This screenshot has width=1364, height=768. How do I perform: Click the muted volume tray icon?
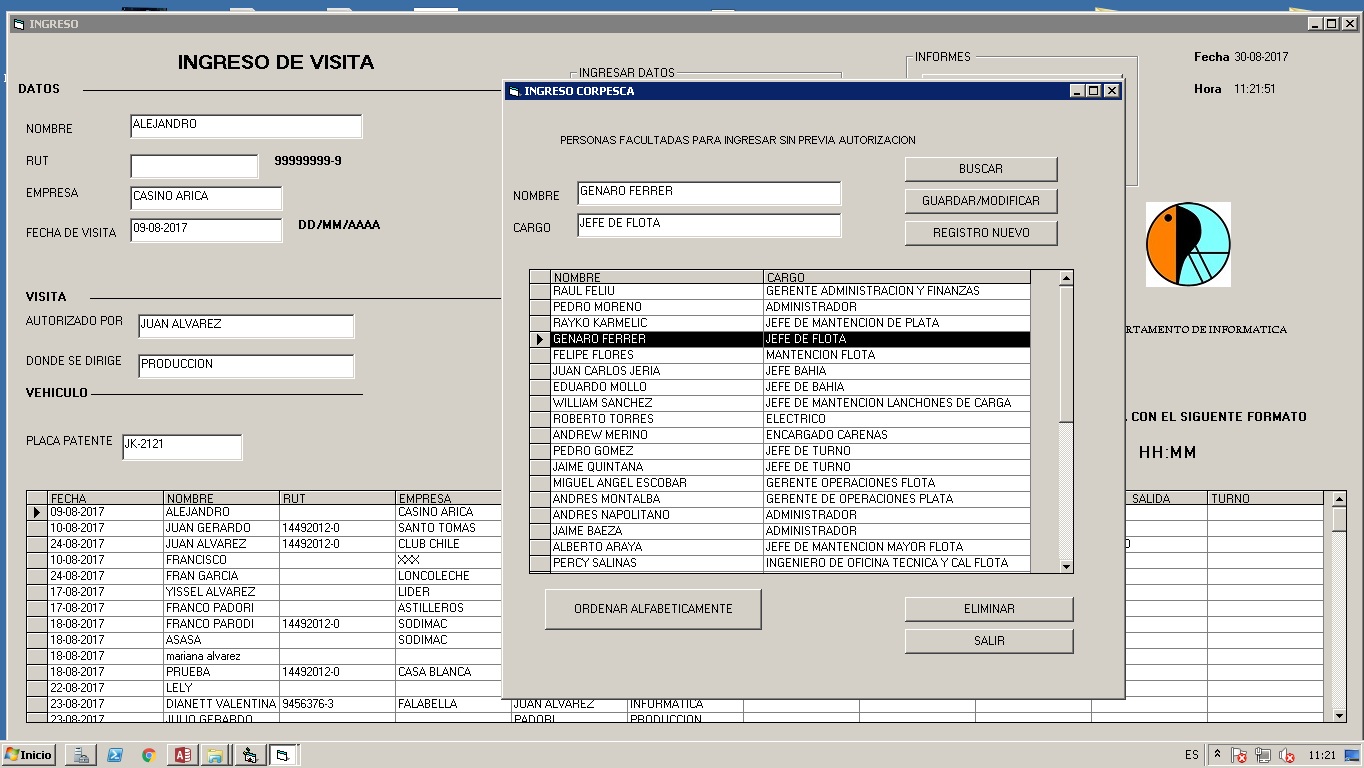(1287, 756)
